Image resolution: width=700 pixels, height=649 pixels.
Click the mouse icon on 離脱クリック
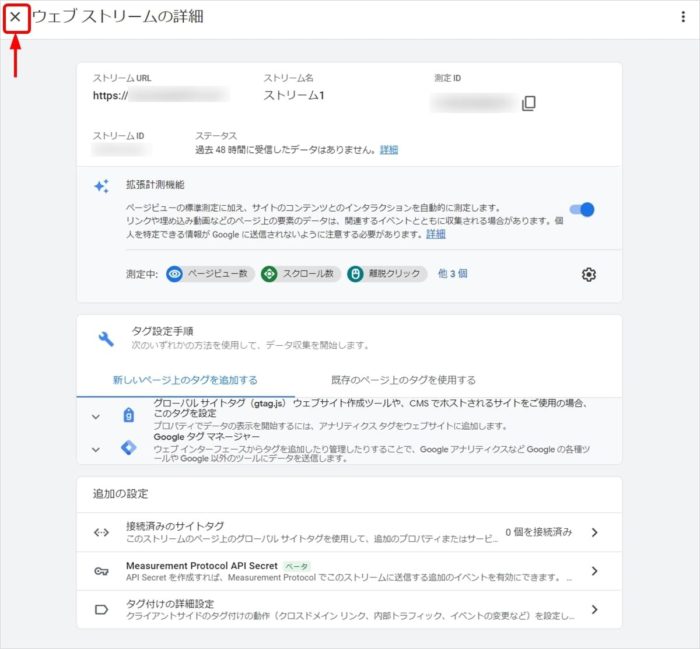coord(355,274)
